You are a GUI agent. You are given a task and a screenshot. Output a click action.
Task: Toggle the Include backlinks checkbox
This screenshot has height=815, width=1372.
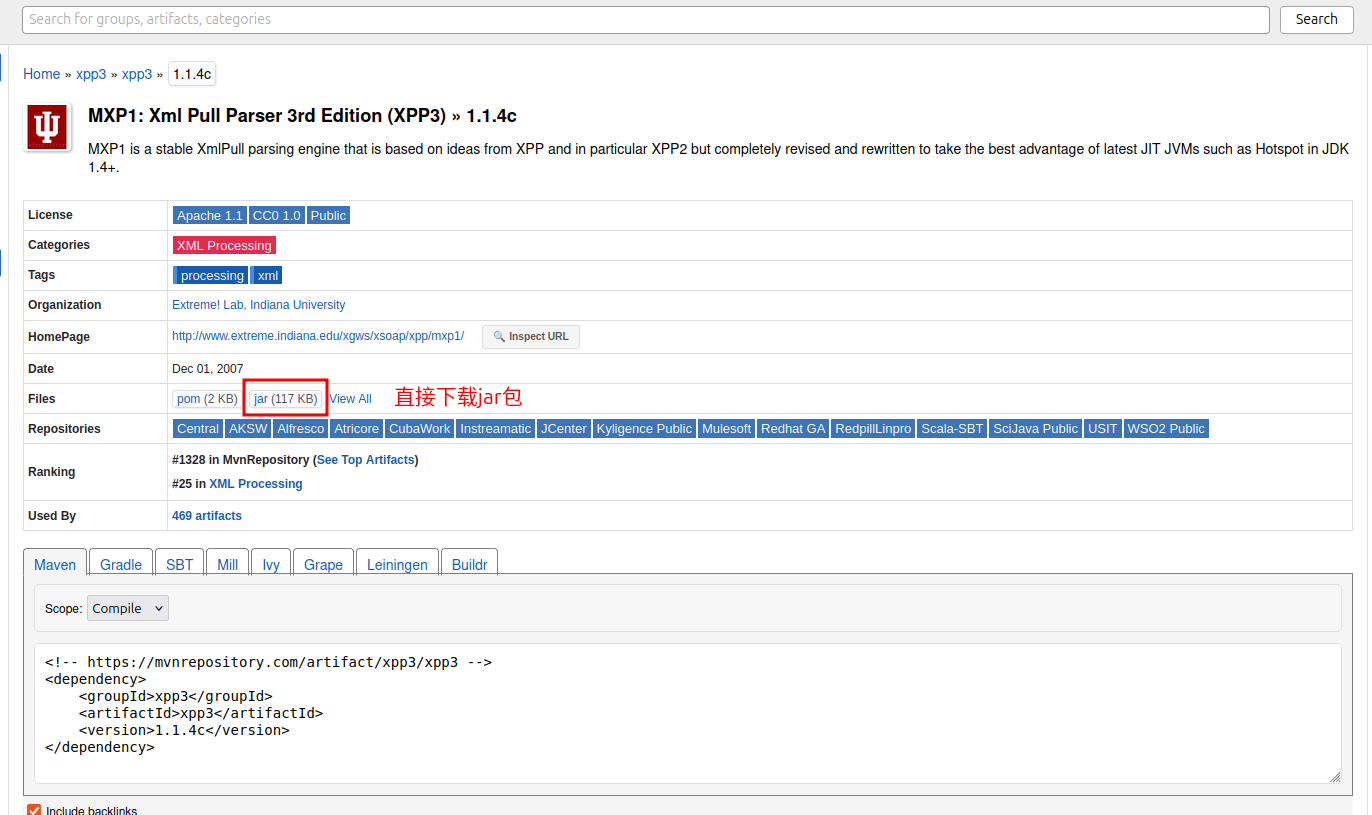pos(34,809)
